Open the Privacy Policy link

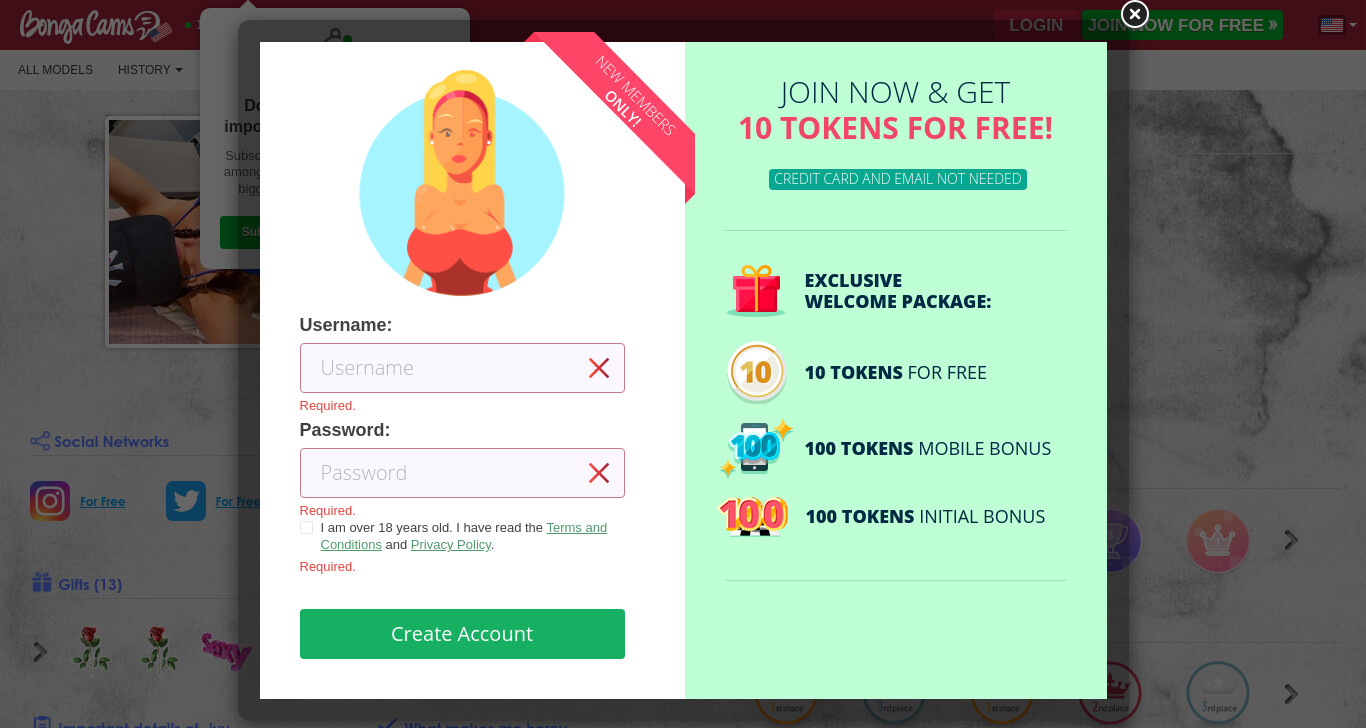(451, 545)
